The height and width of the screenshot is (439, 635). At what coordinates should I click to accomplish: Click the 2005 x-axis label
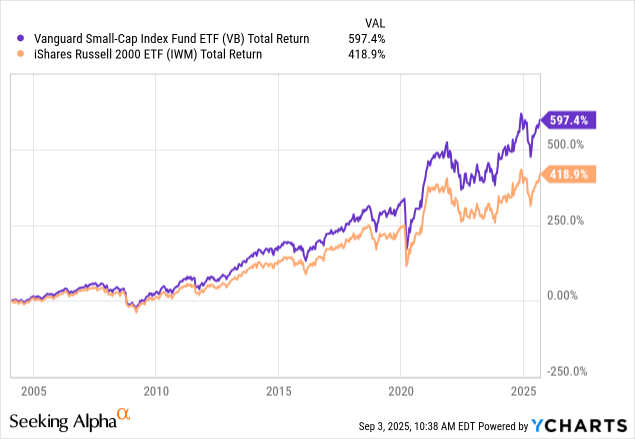33,388
